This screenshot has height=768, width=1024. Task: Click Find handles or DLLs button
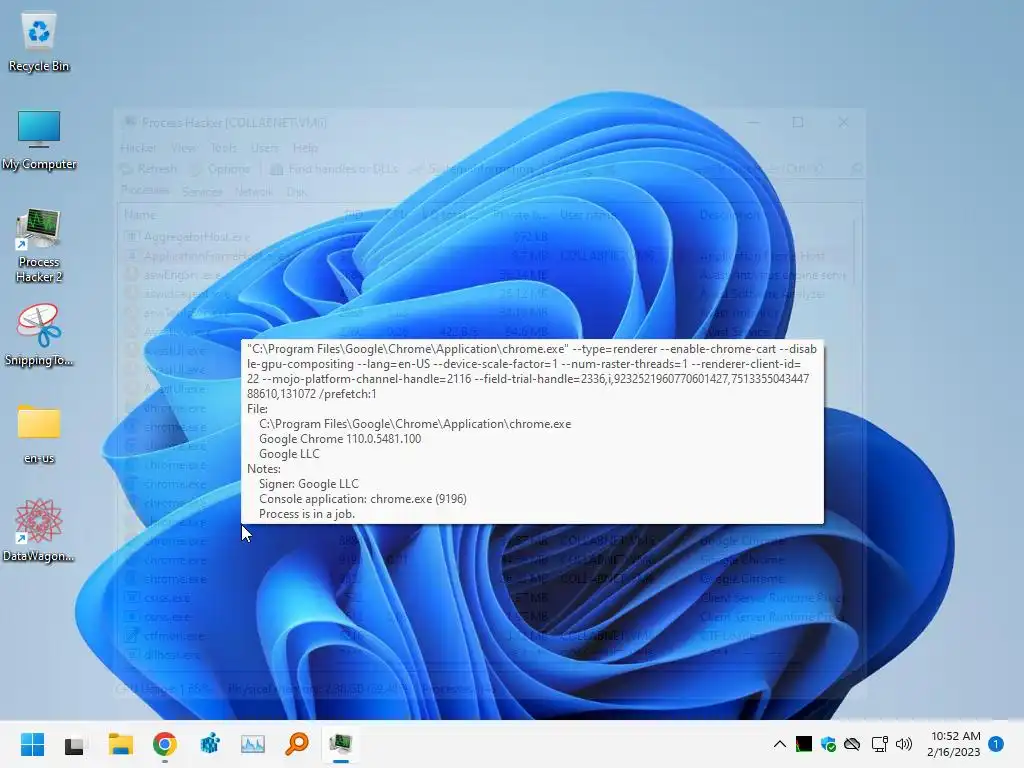(x=334, y=168)
